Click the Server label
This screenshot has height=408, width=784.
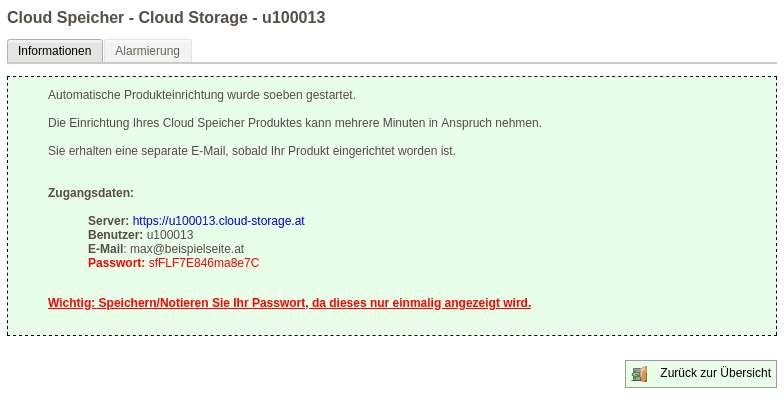click(x=108, y=221)
